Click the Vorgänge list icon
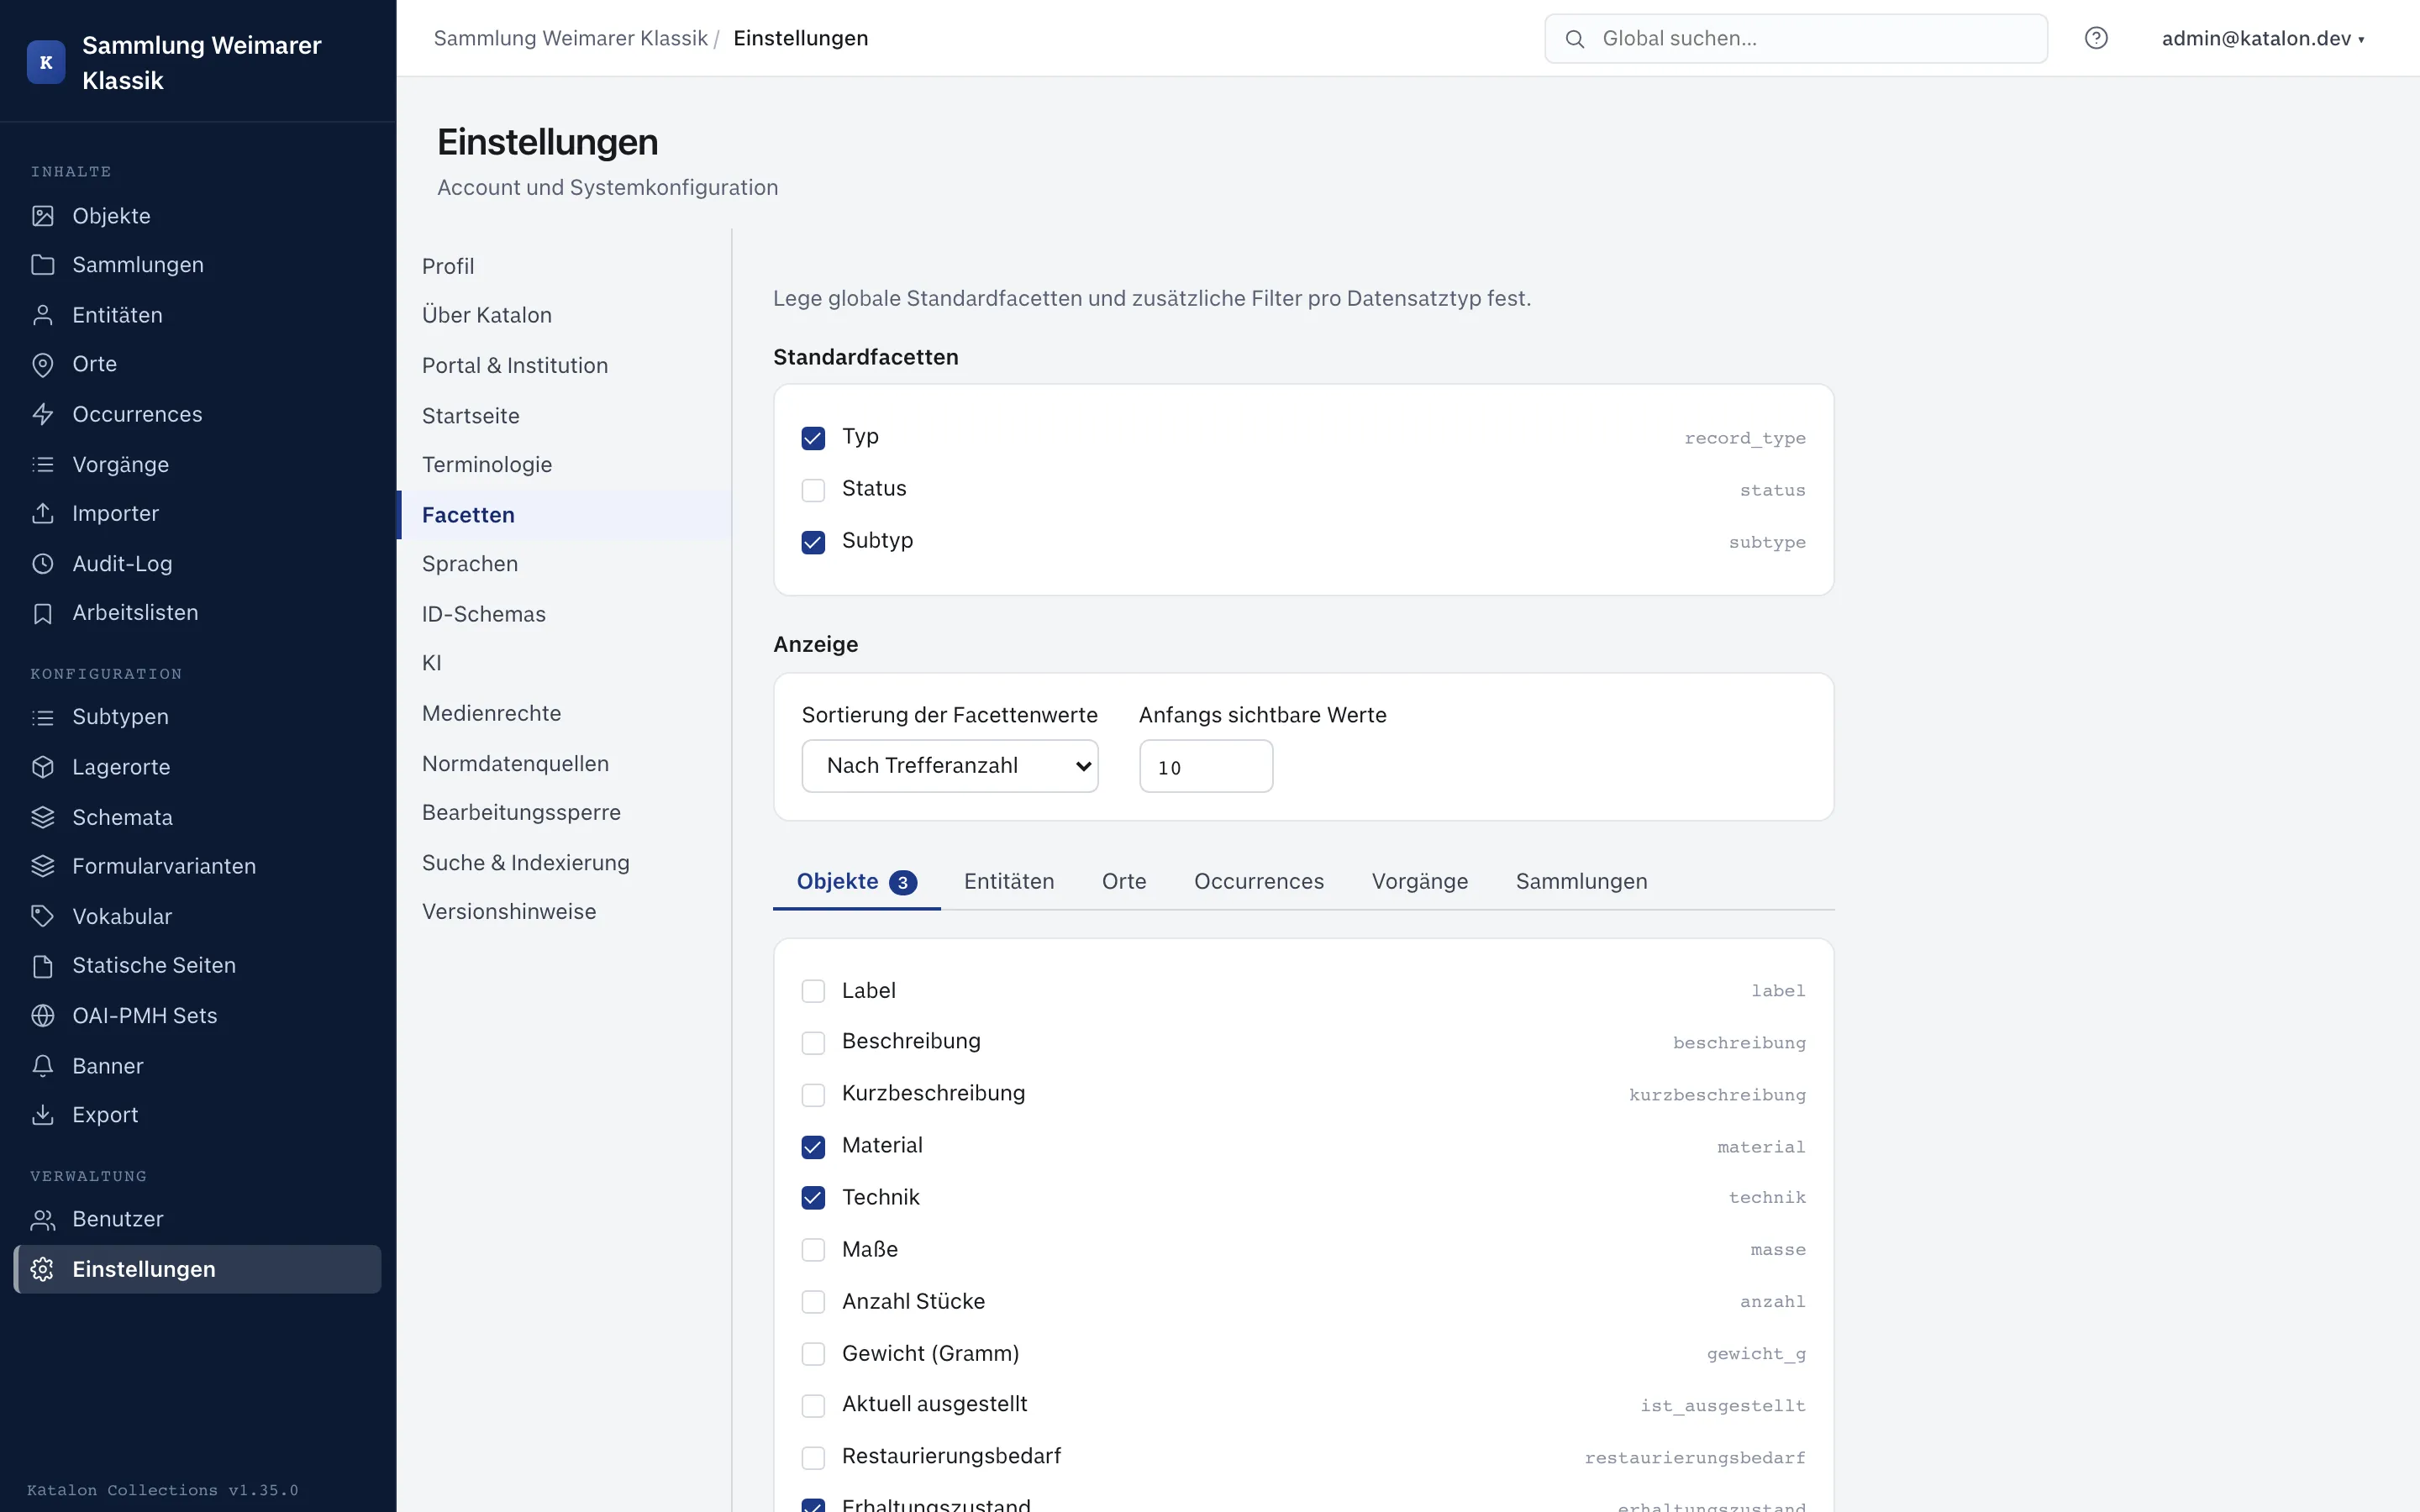Image resolution: width=2420 pixels, height=1512 pixels. (x=43, y=464)
